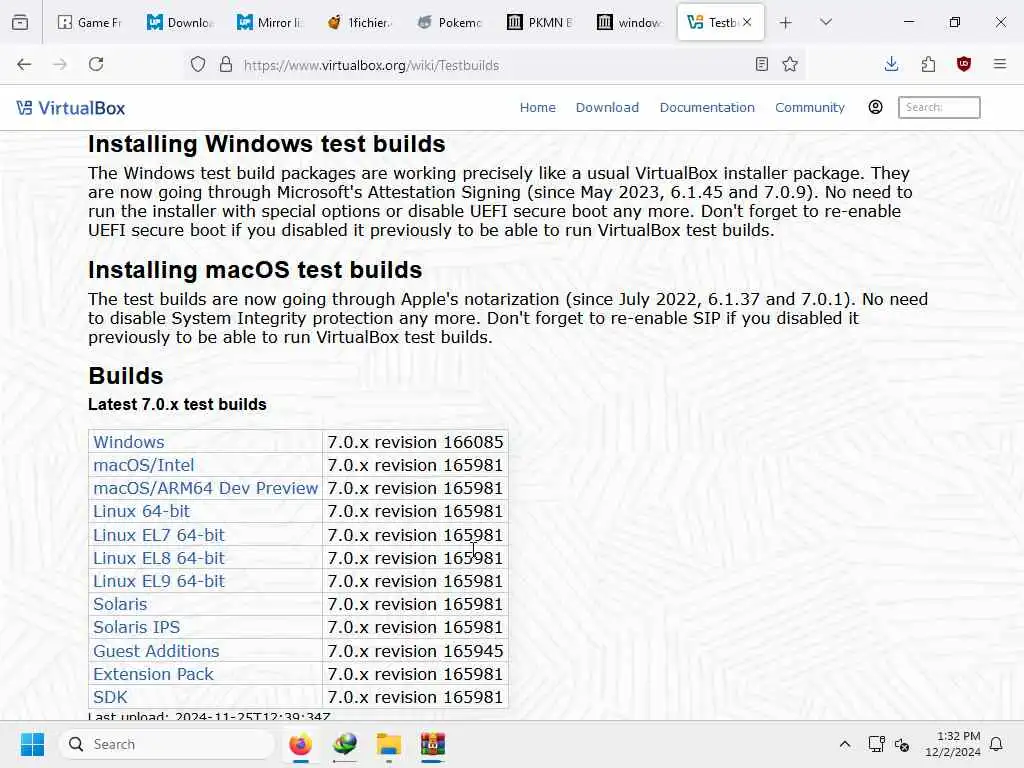Click the taskbar Search box
Screen dimensions: 1024x768
[167, 744]
